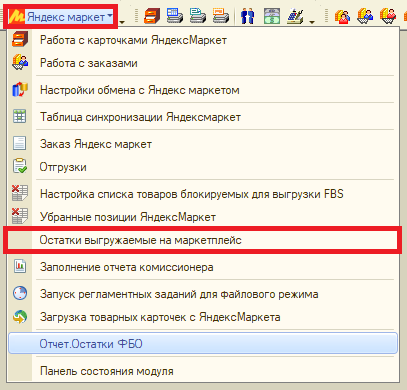Viewport: 407px width, 390px height.
Task: Click the cash register toolbar icon
Action: click(295, 16)
